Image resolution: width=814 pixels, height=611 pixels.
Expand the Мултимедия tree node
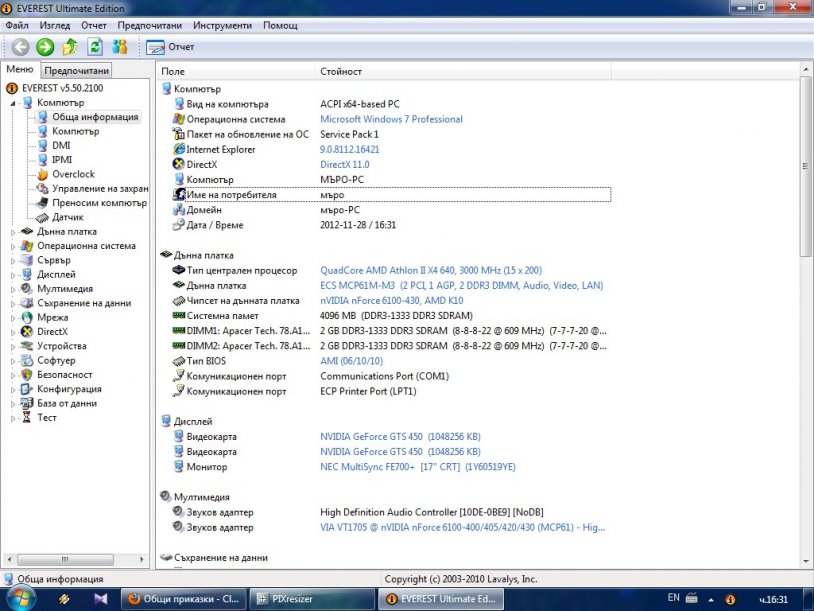(x=14, y=289)
